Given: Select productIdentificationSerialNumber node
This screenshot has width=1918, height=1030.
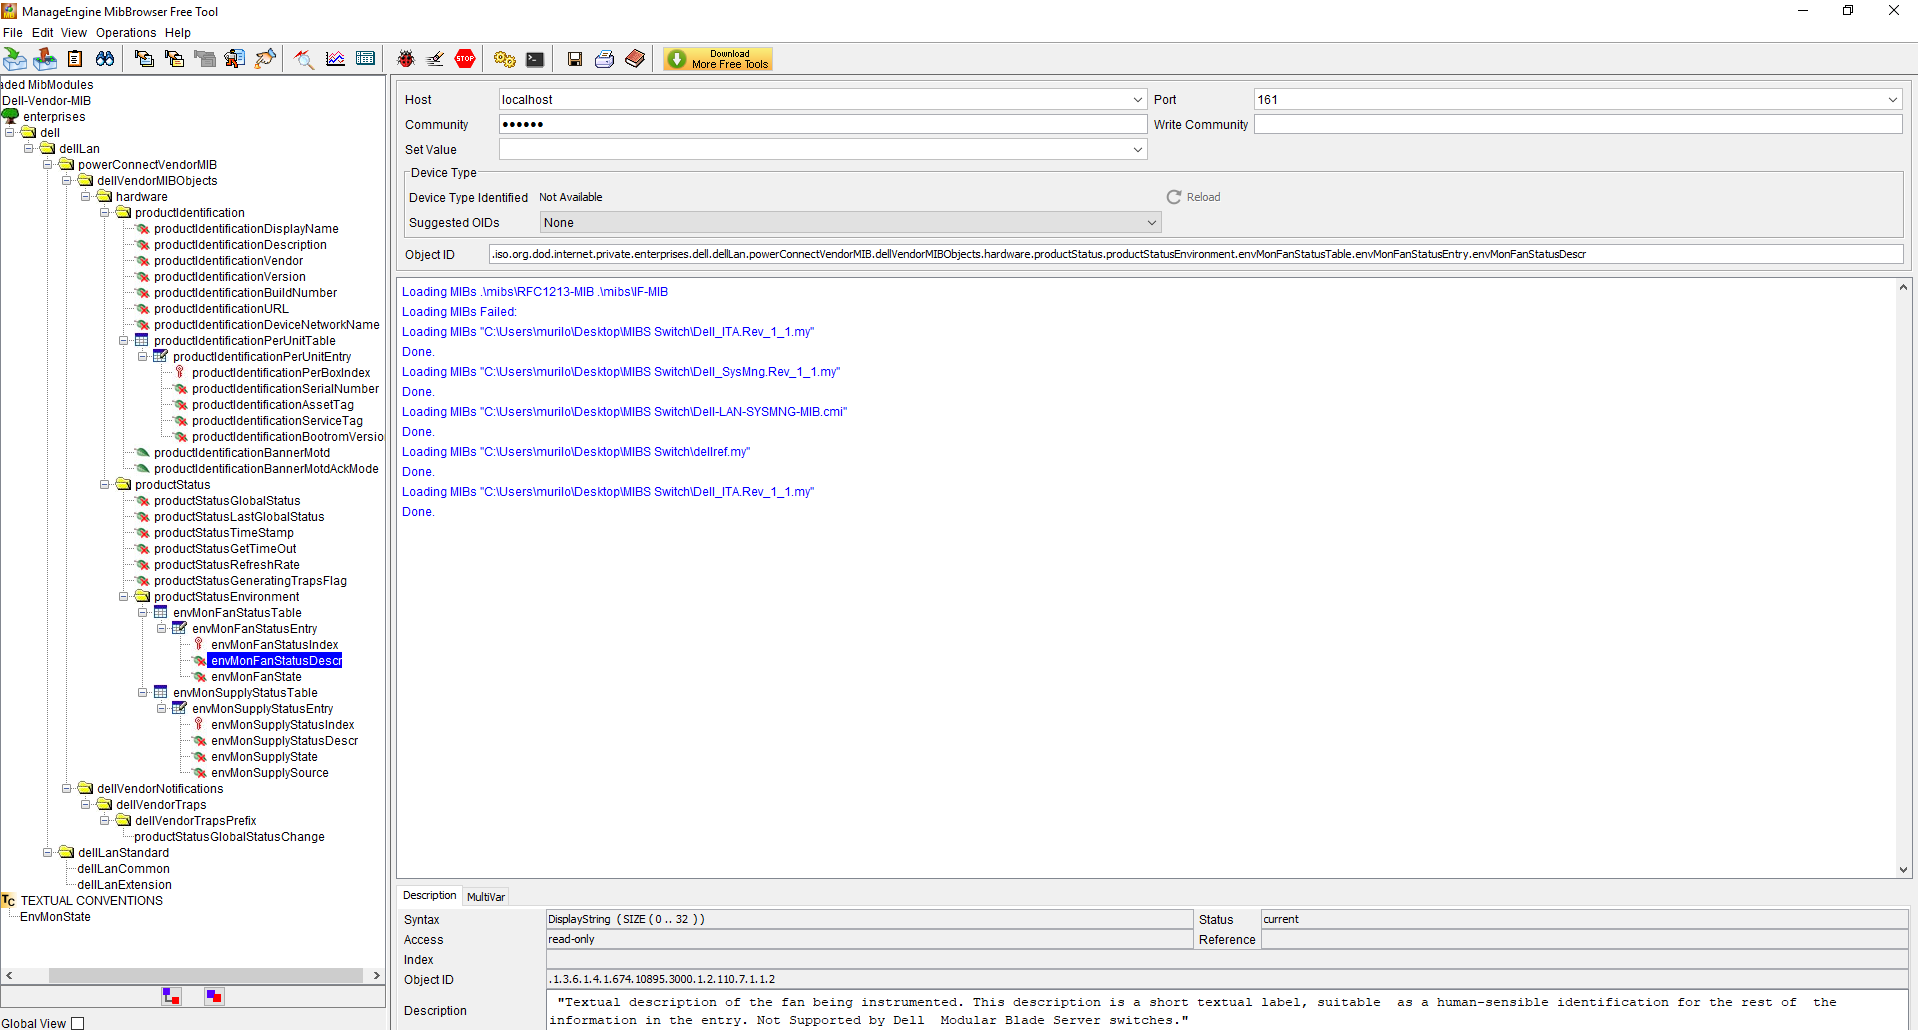Looking at the screenshot, I should 286,389.
